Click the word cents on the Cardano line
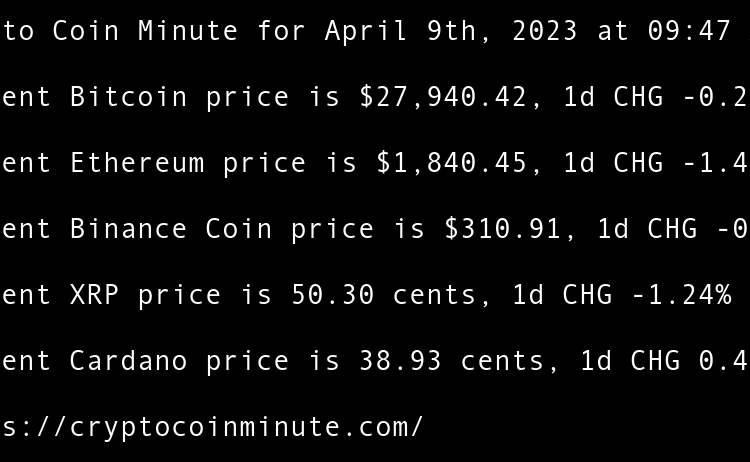750x462 pixels. (502, 361)
